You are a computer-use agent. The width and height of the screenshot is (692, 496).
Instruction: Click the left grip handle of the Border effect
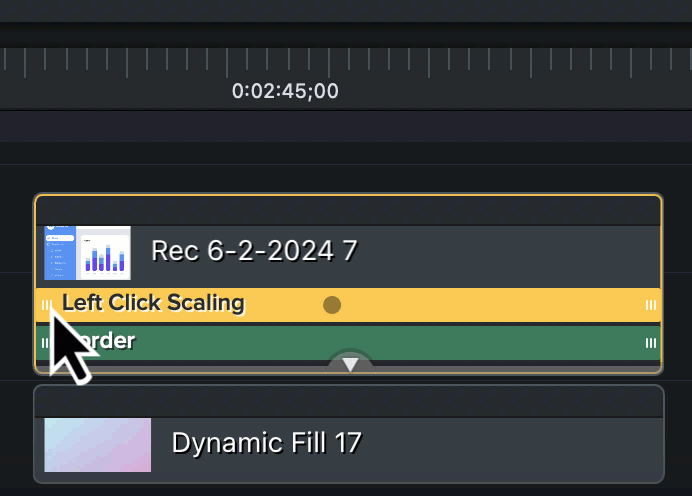click(44, 343)
